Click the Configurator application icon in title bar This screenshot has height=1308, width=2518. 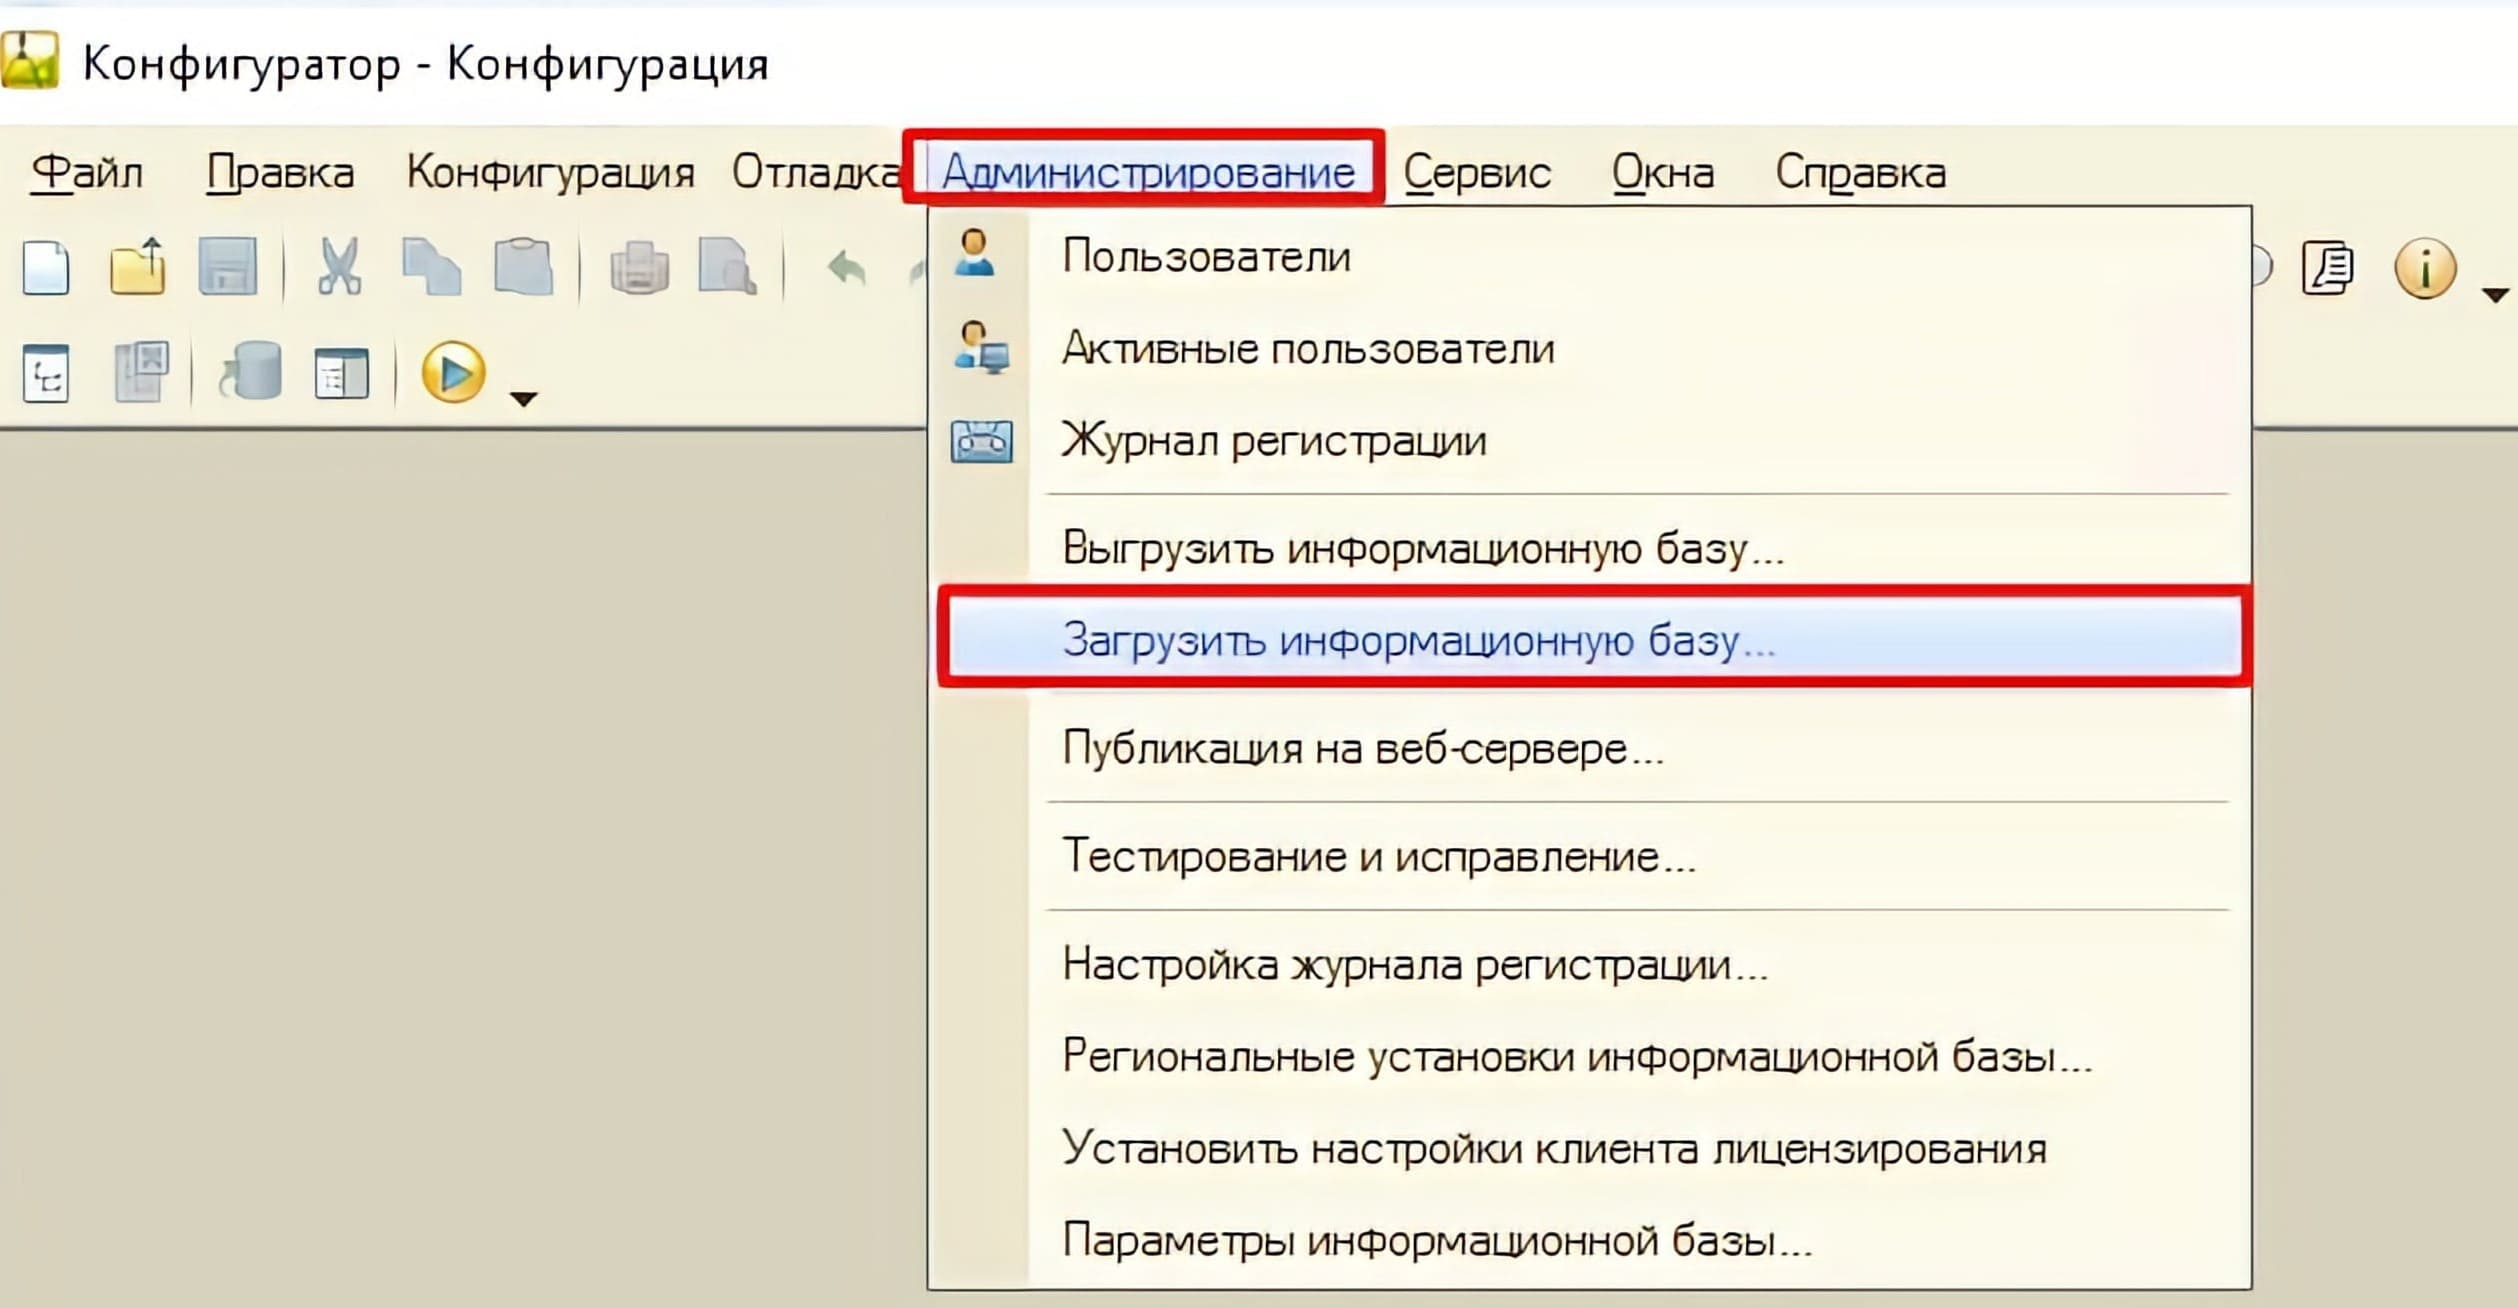(30, 61)
